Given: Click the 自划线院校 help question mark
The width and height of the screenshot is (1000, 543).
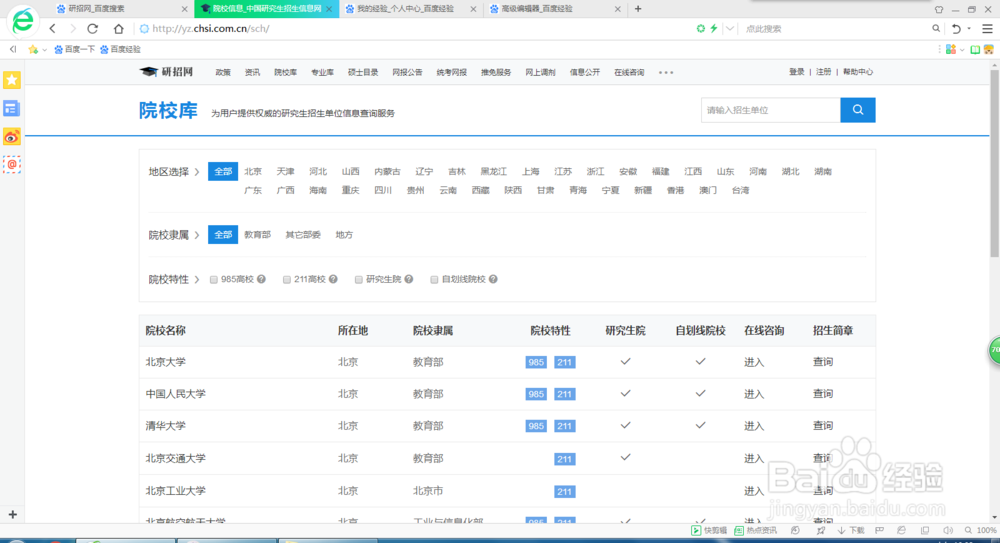Looking at the screenshot, I should pyautogui.click(x=493, y=279).
